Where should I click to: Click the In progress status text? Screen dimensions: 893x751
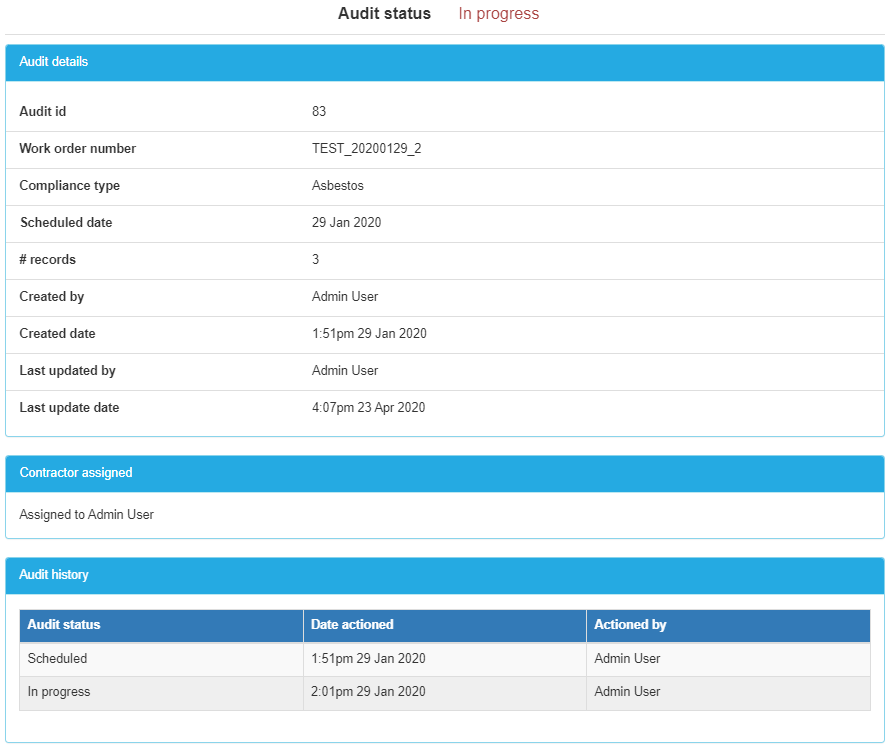click(x=497, y=14)
